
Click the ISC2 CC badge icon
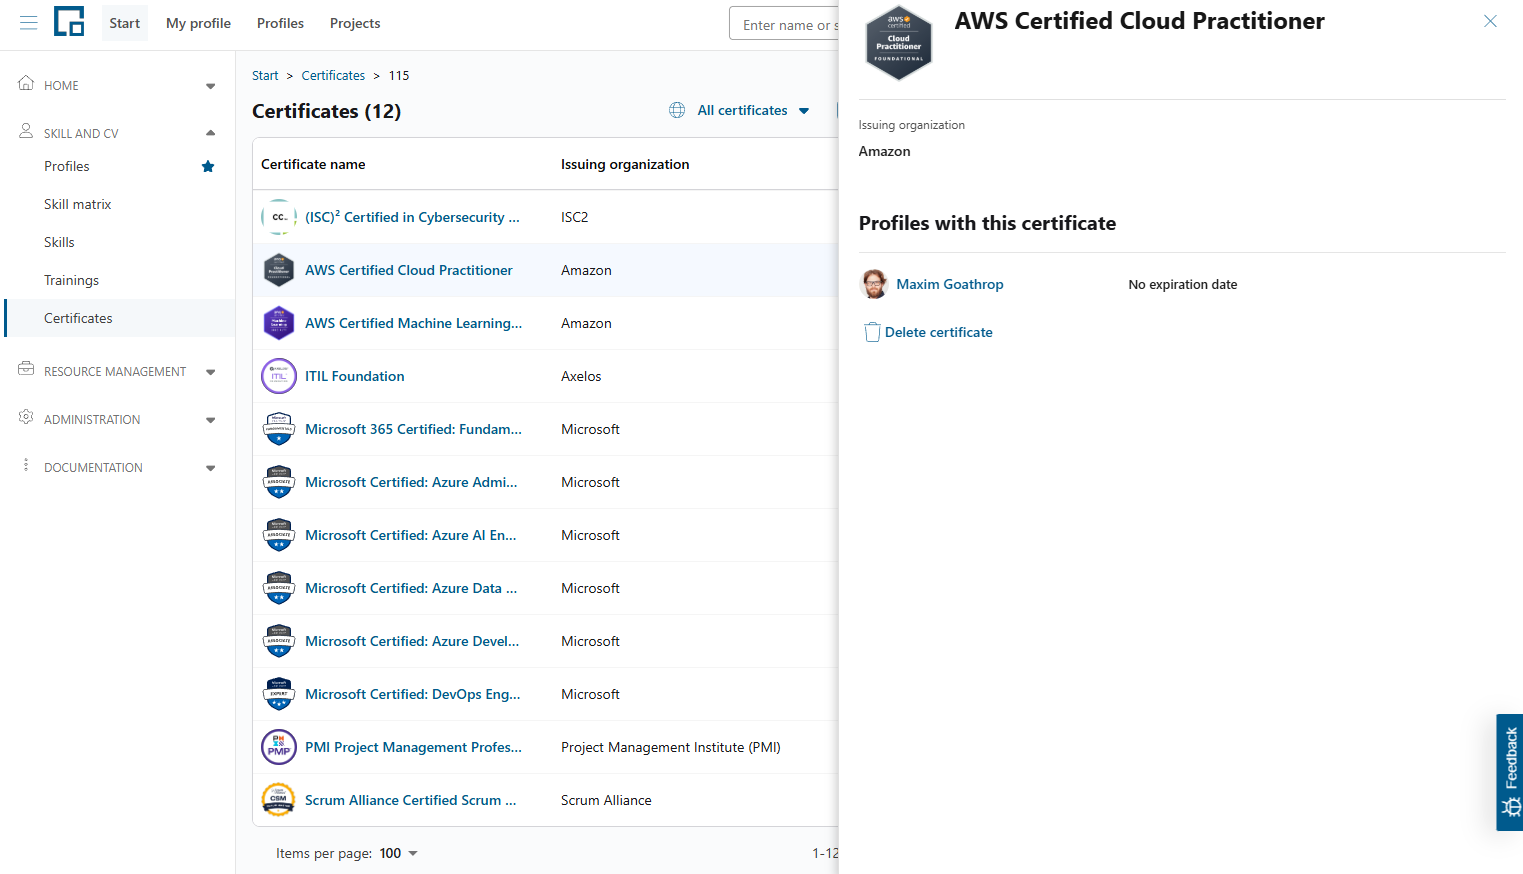(279, 217)
